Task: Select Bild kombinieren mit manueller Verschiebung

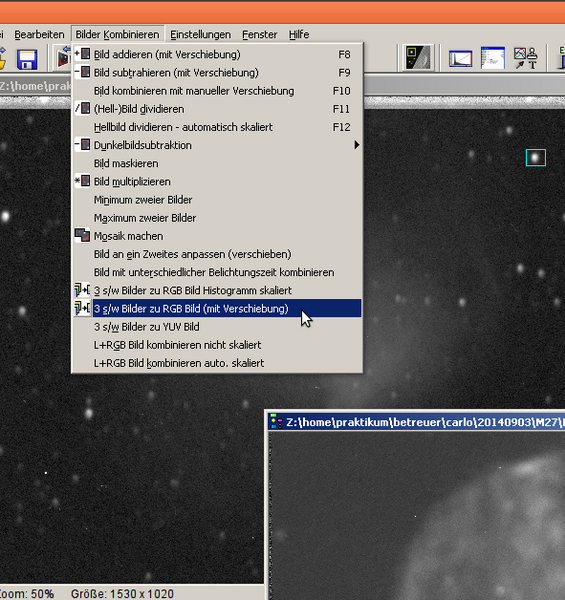Action: pyautogui.click(x=217, y=91)
